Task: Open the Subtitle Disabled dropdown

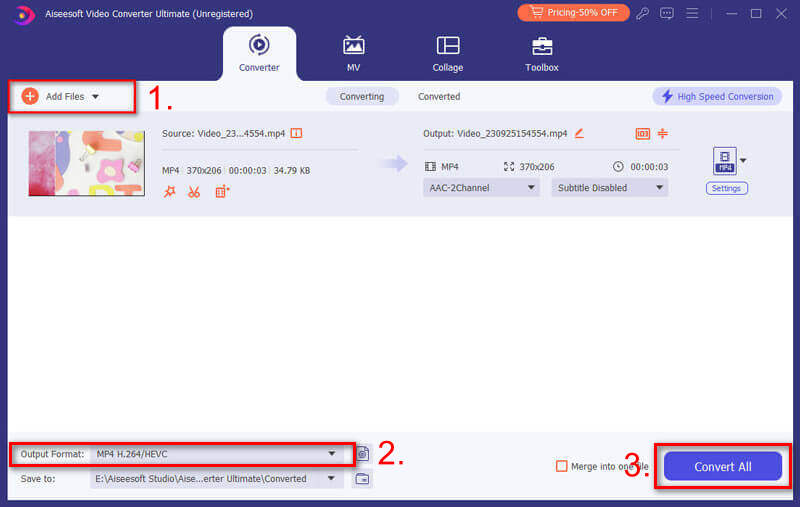Action: pos(610,188)
